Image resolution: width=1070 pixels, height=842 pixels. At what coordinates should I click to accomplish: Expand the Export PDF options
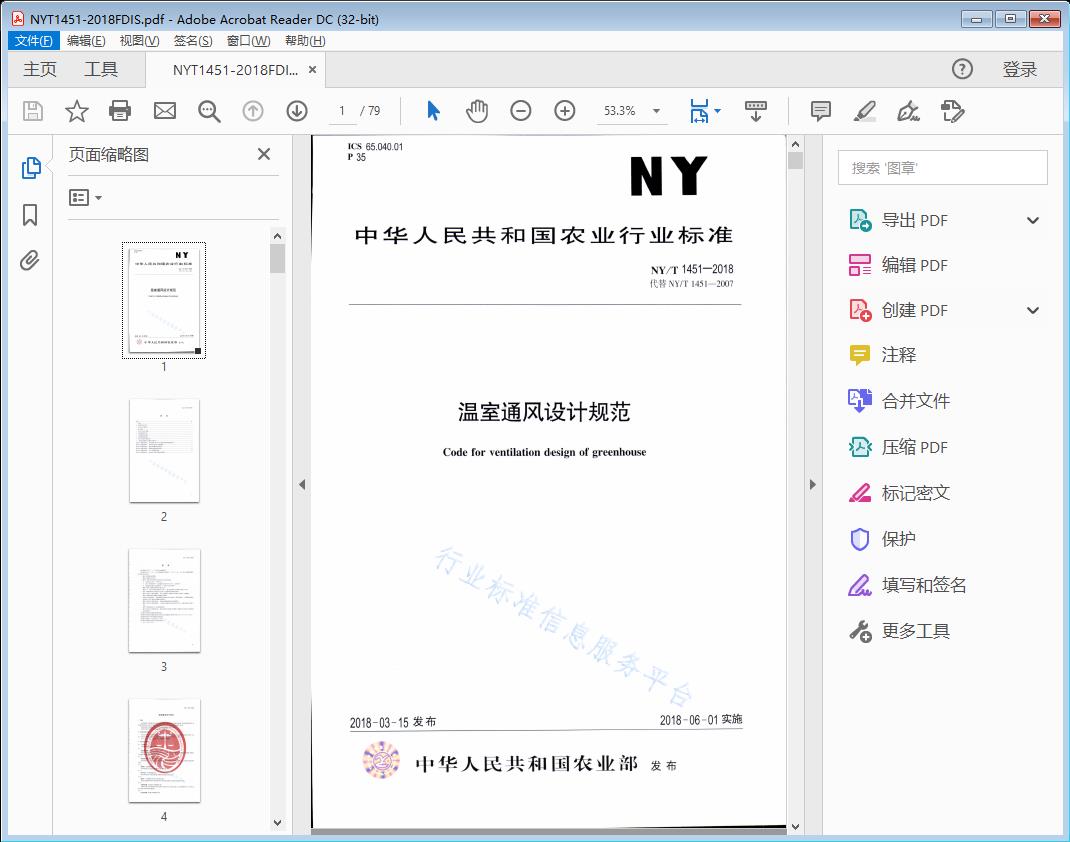coord(1033,221)
